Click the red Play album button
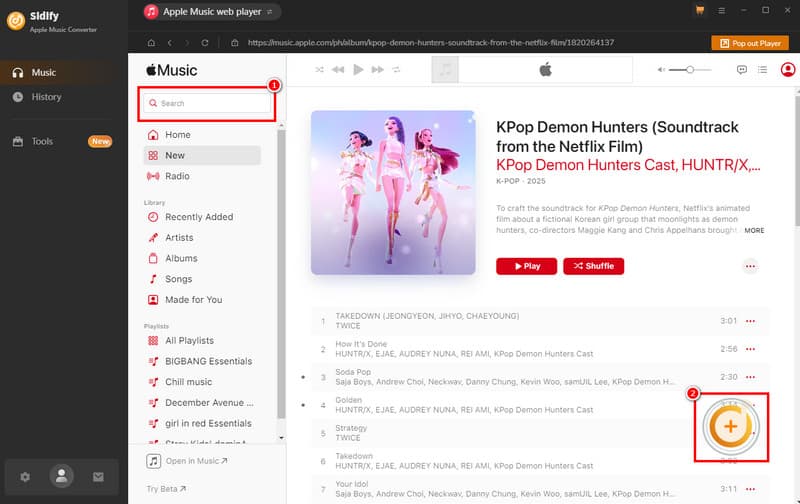800x504 pixels. (527, 266)
